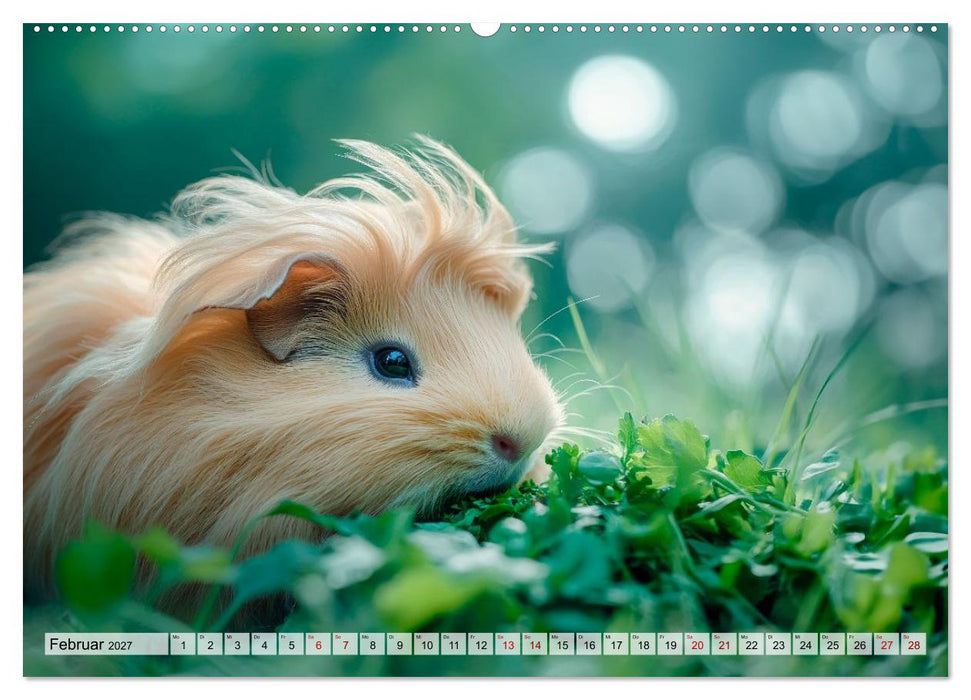Click day 5 in the calendar strip
The height and width of the screenshot is (700, 971).
[x=291, y=644]
